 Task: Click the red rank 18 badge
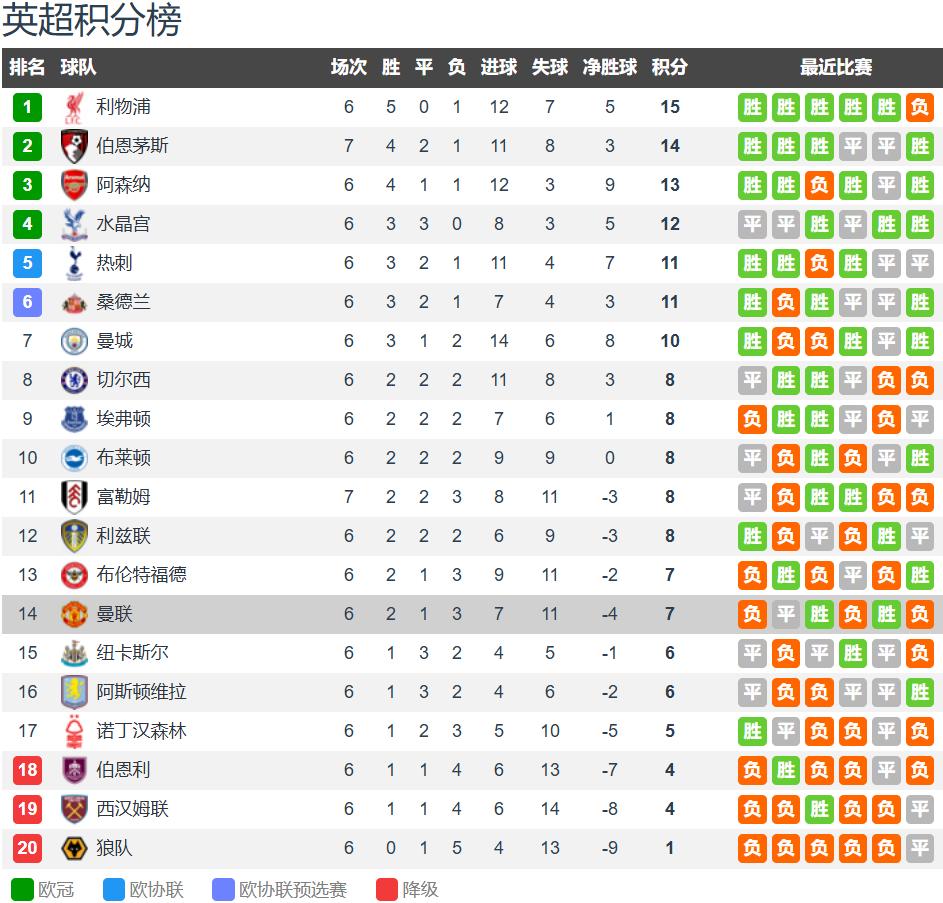coord(27,770)
